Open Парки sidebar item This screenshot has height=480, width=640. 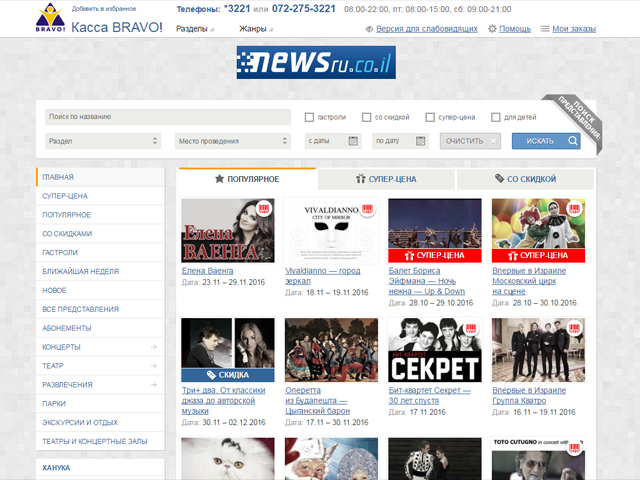tap(100, 403)
